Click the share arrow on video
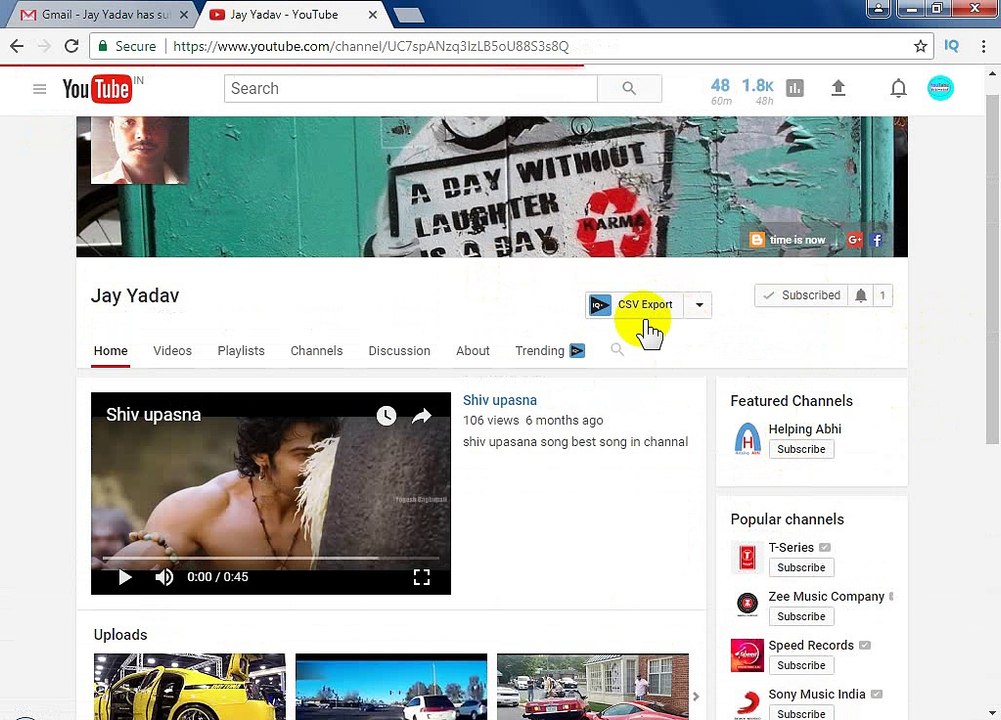Screen dimensions: 1001x720 point(421,417)
